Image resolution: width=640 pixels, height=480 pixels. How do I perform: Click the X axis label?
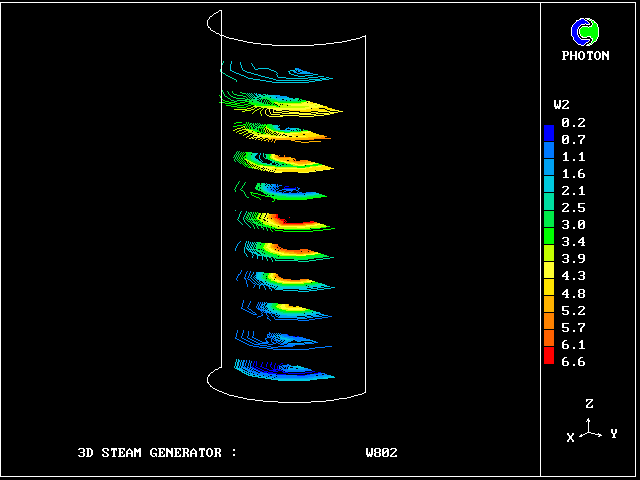(570, 437)
